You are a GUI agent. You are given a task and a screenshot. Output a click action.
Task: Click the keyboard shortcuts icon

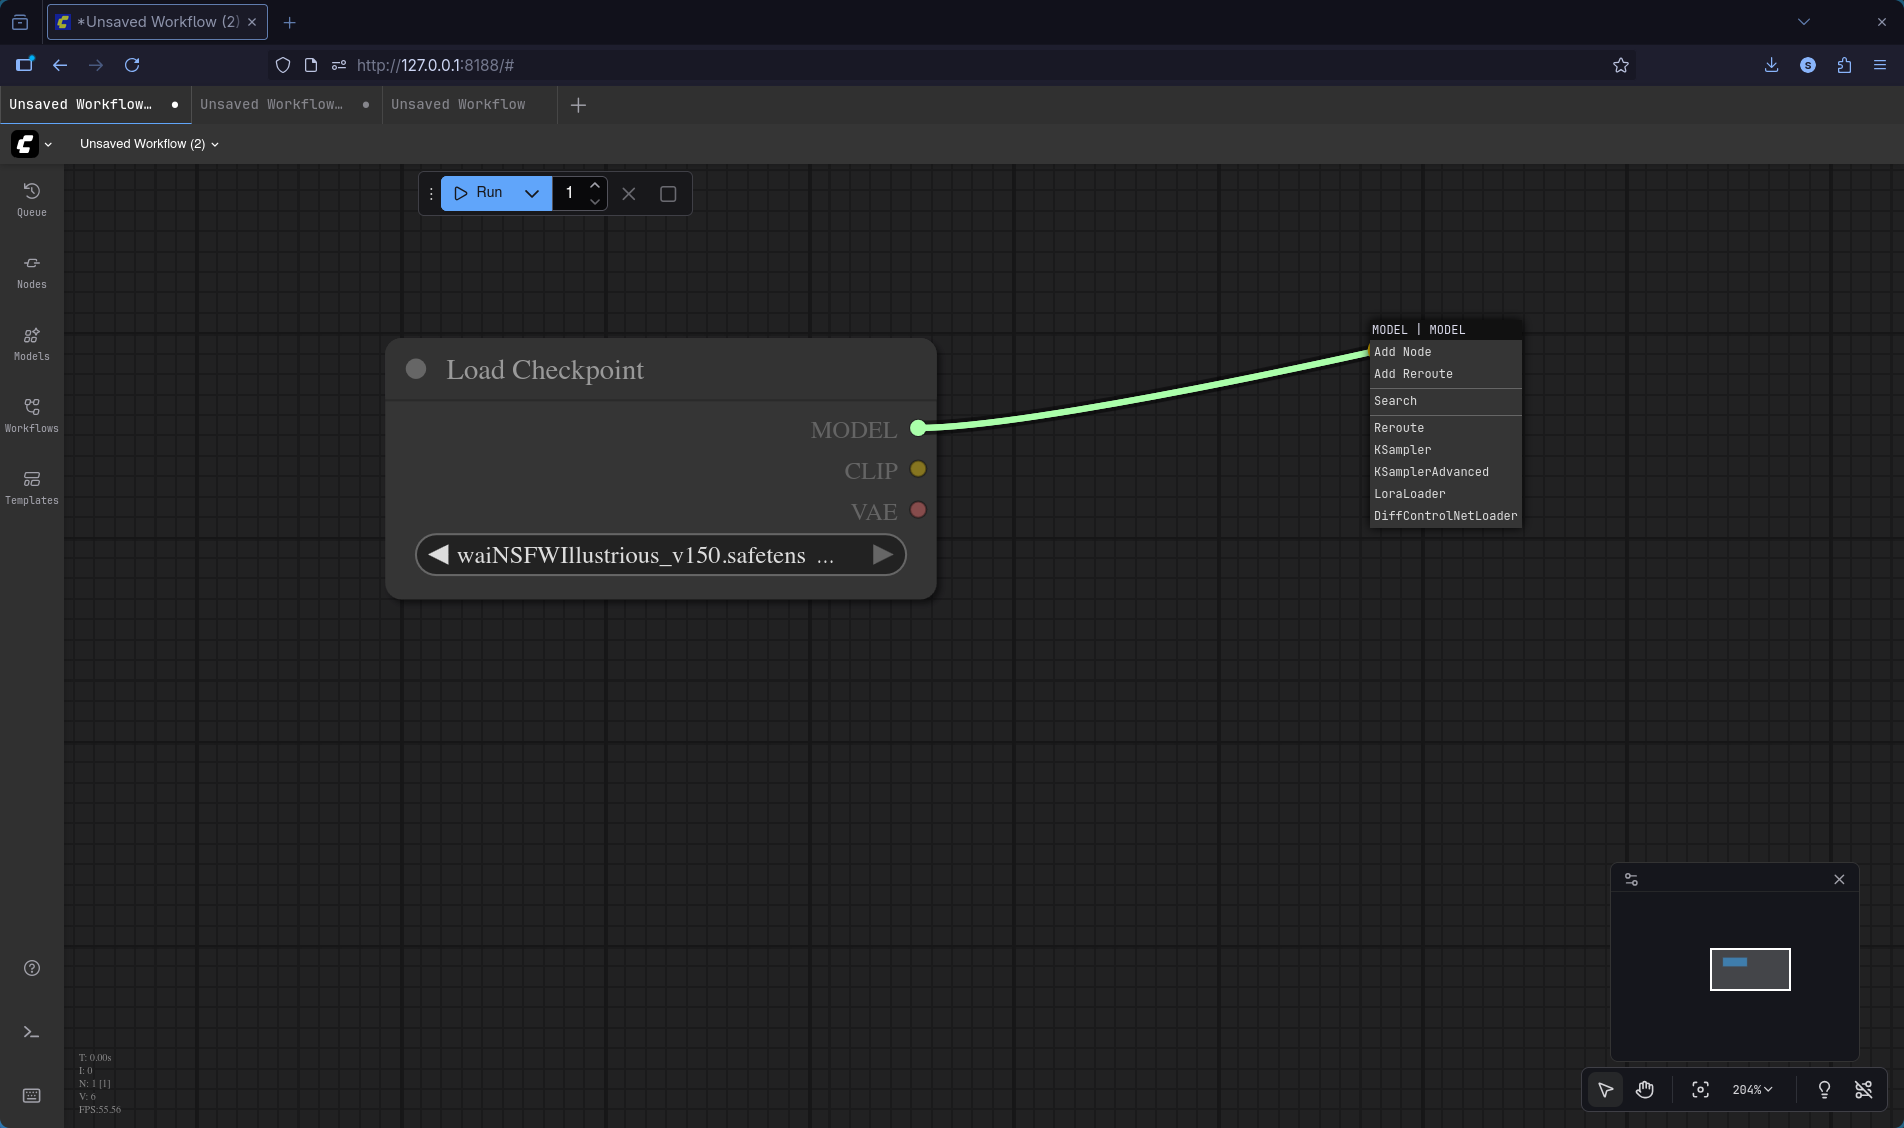click(x=31, y=1096)
